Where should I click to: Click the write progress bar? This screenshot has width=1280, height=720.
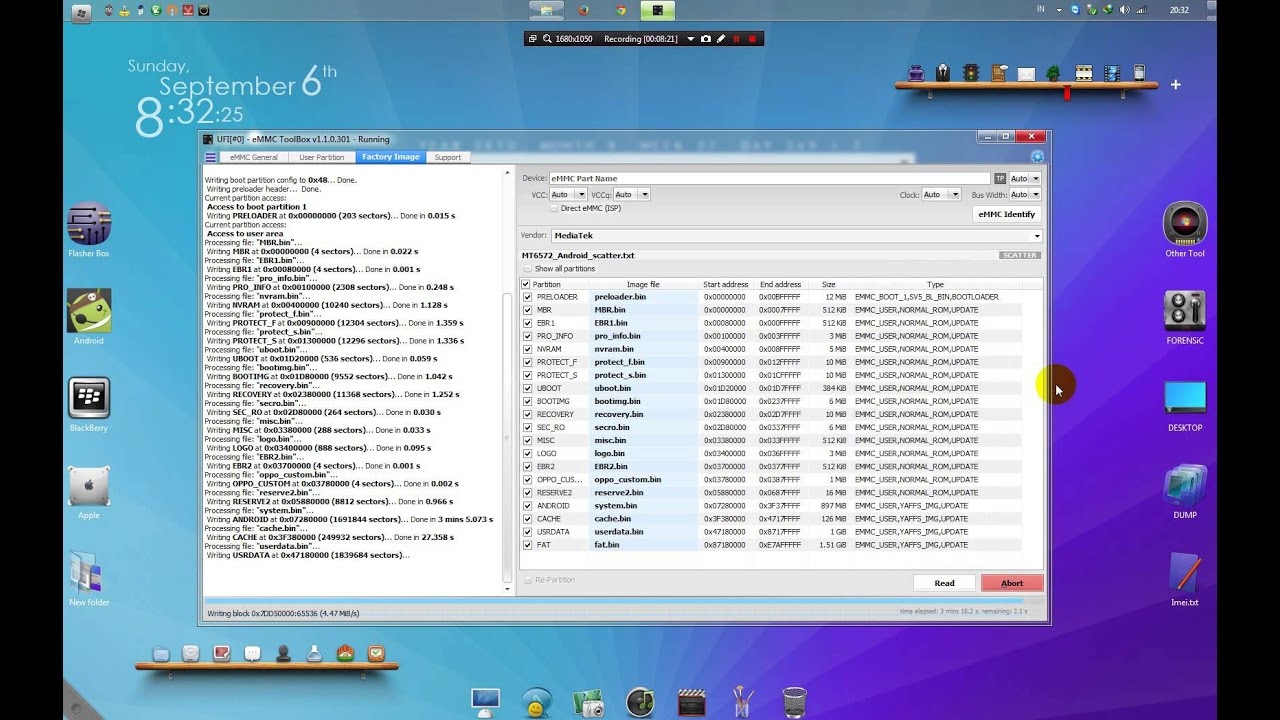pos(625,601)
